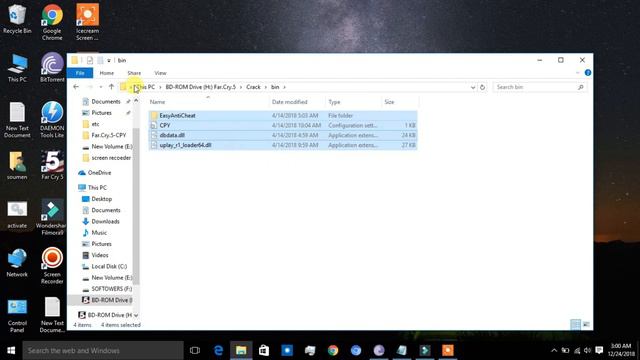Go up one folder level
This screenshot has width=640, height=360.
tap(111, 87)
